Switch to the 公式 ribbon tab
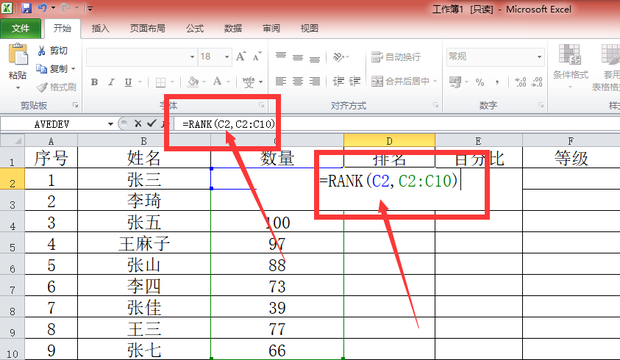This screenshot has width=620, height=360. coord(195,28)
